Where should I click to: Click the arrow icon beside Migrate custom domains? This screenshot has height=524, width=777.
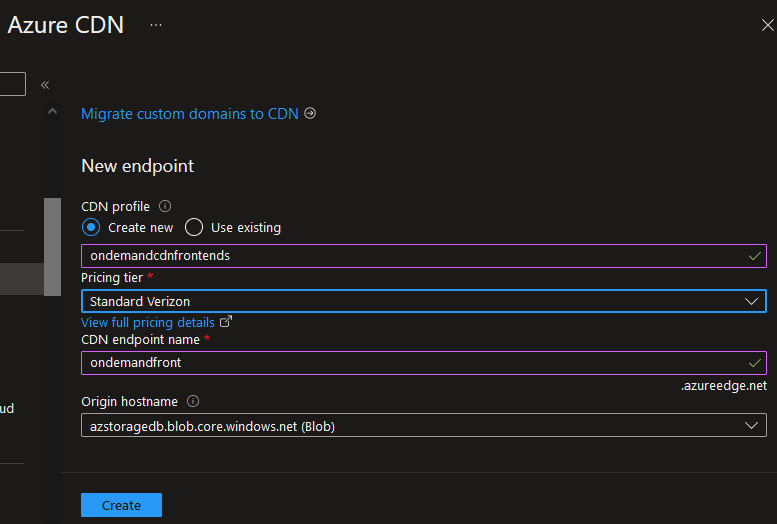pyautogui.click(x=310, y=114)
